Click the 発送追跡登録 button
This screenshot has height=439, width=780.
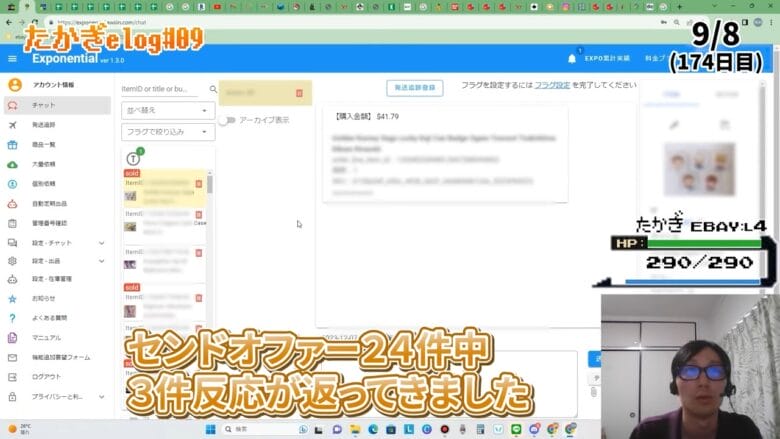coord(415,88)
